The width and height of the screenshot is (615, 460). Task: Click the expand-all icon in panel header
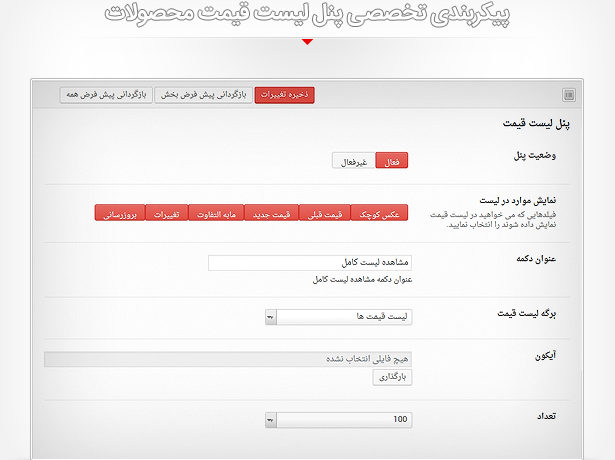coord(568,95)
